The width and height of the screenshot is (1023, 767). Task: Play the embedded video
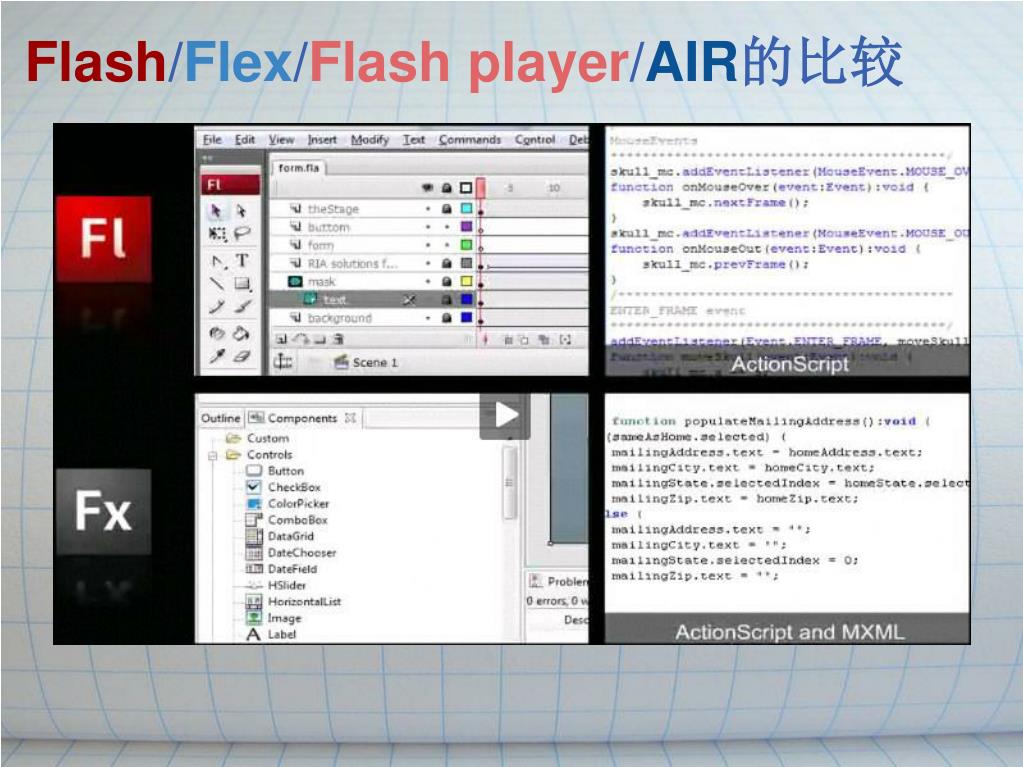(504, 415)
